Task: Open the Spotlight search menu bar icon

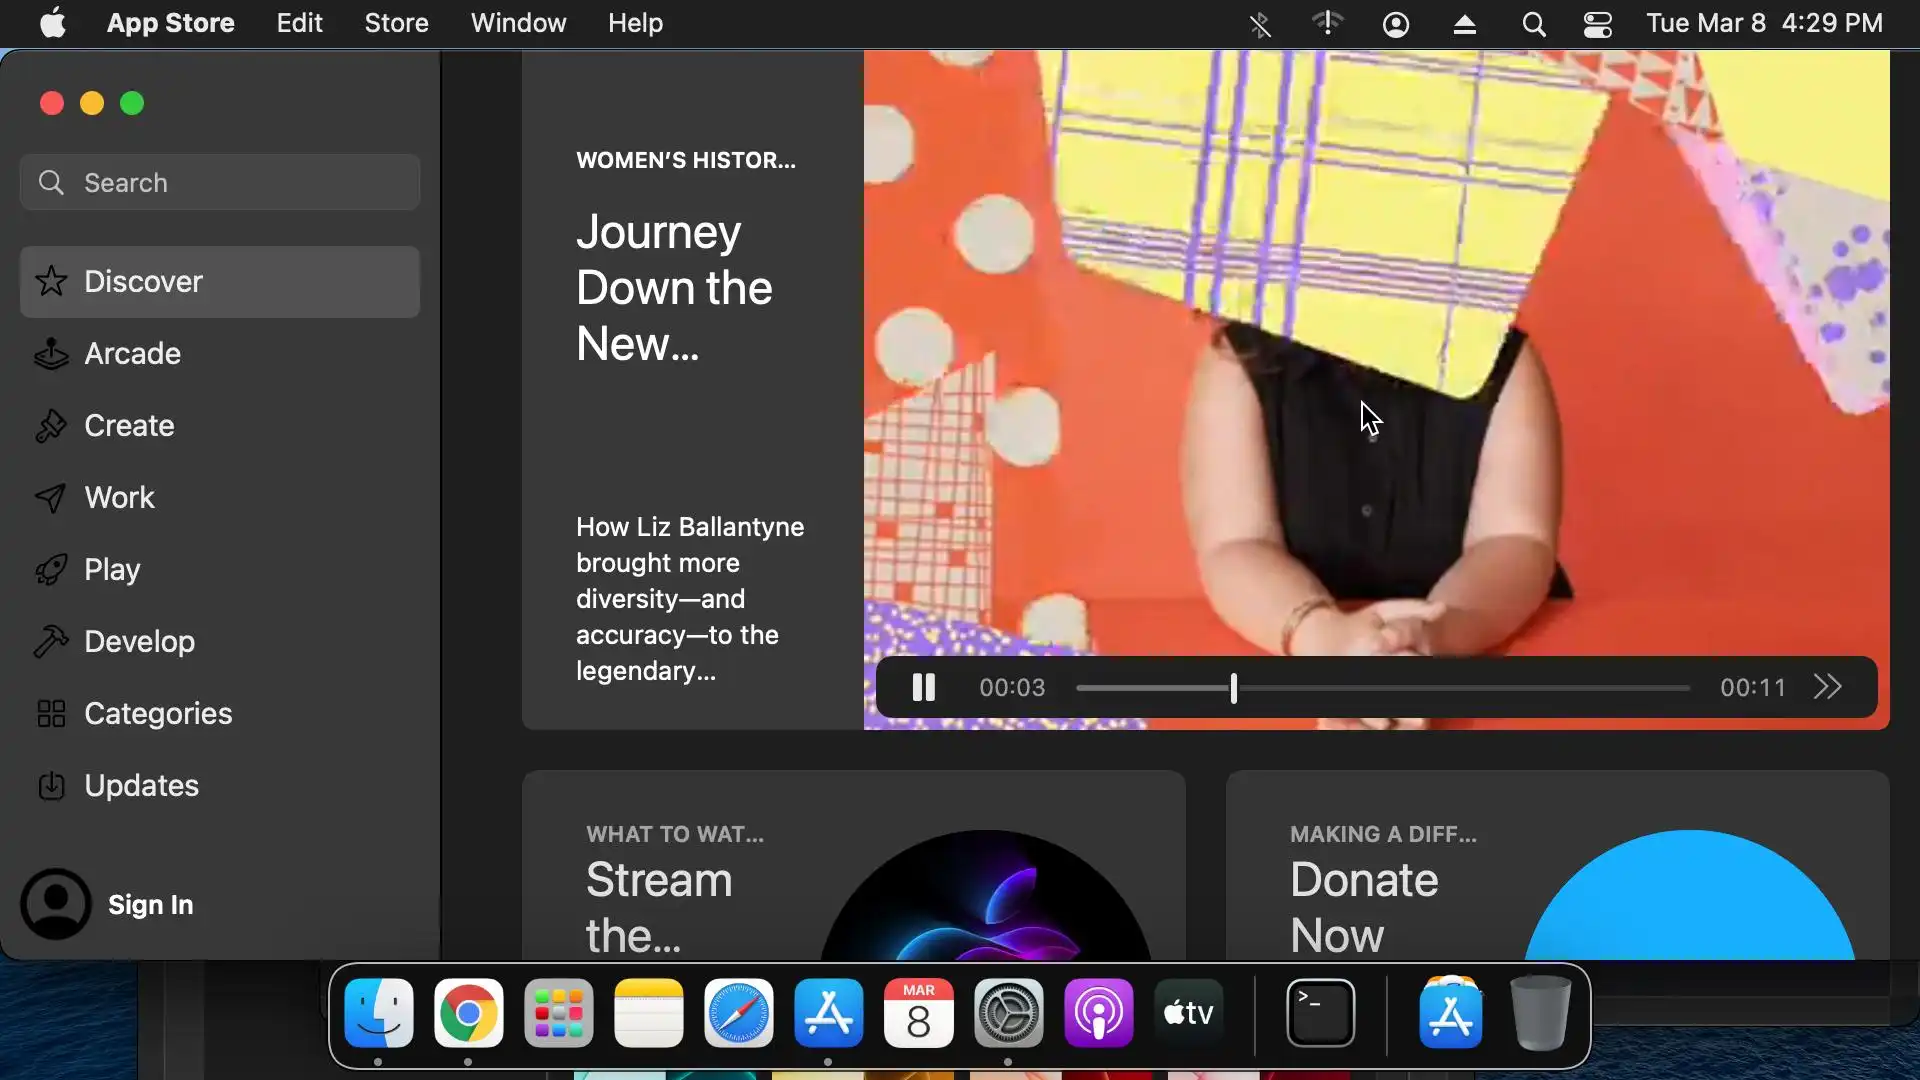Action: (x=1533, y=24)
